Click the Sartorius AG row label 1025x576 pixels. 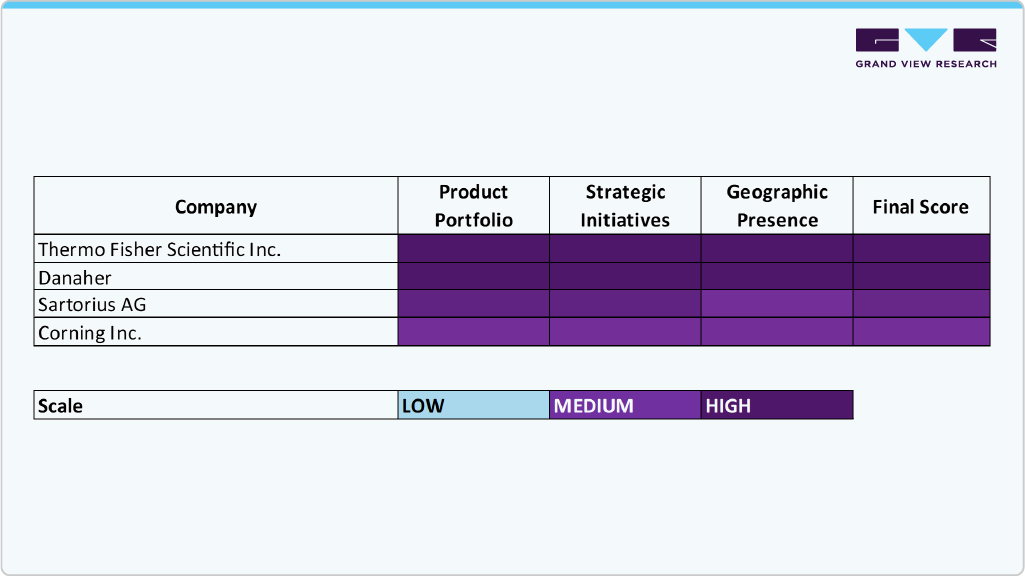(x=92, y=304)
